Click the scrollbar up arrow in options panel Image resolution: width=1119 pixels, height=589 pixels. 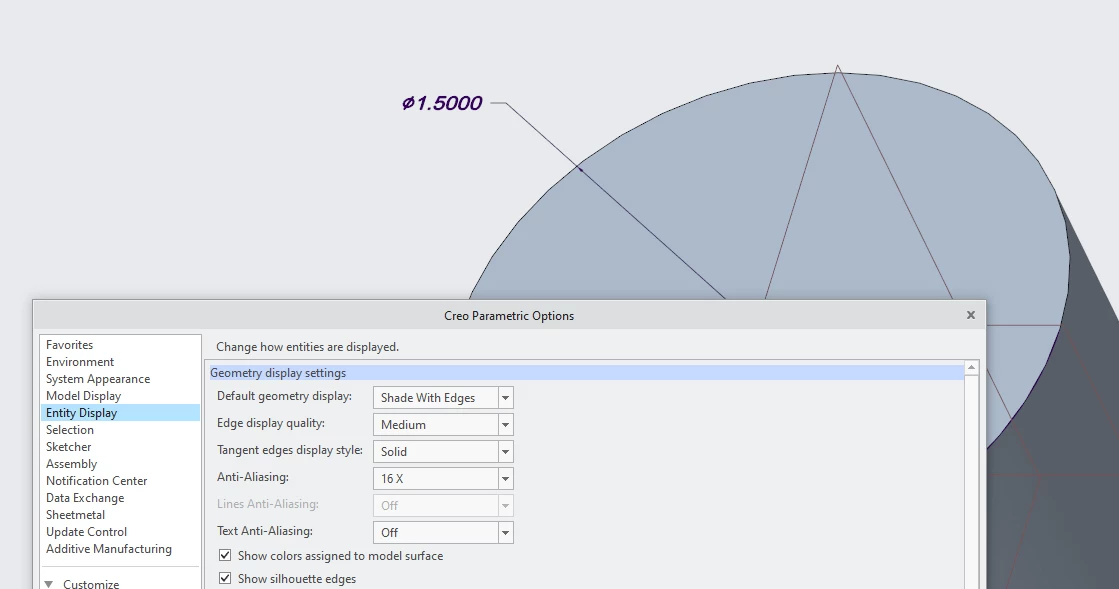coord(971,368)
